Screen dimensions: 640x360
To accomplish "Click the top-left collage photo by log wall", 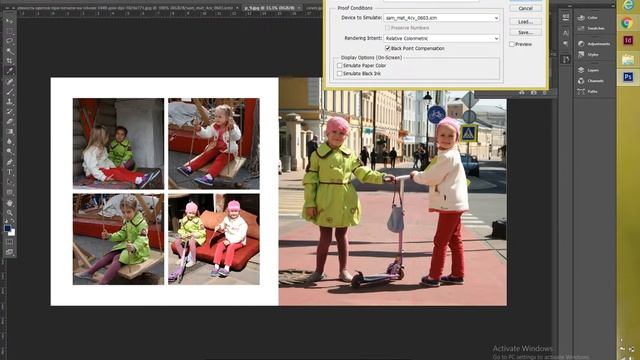I will pos(118,143).
